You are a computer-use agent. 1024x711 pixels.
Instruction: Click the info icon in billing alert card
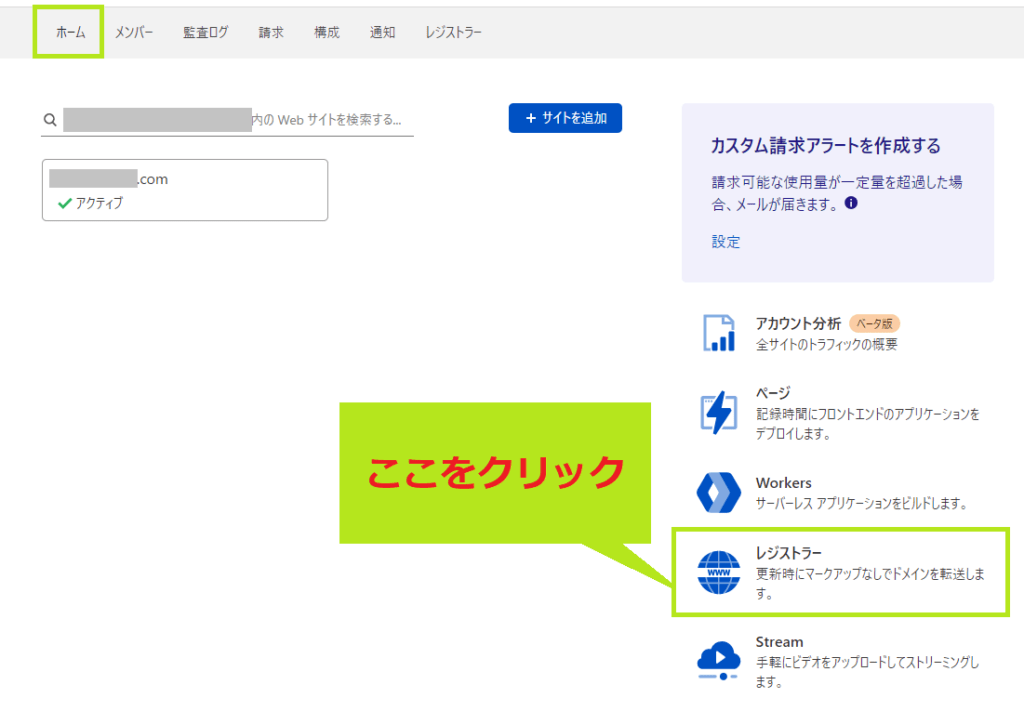pyautogui.click(x=851, y=203)
